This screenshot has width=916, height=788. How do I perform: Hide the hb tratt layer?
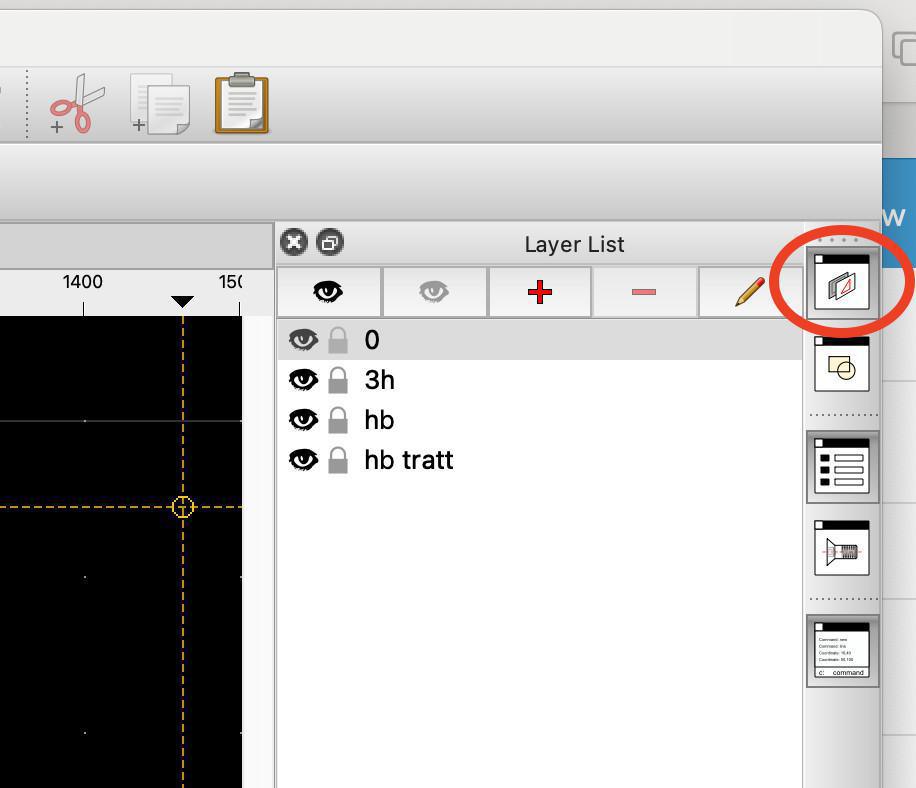pyautogui.click(x=303, y=460)
